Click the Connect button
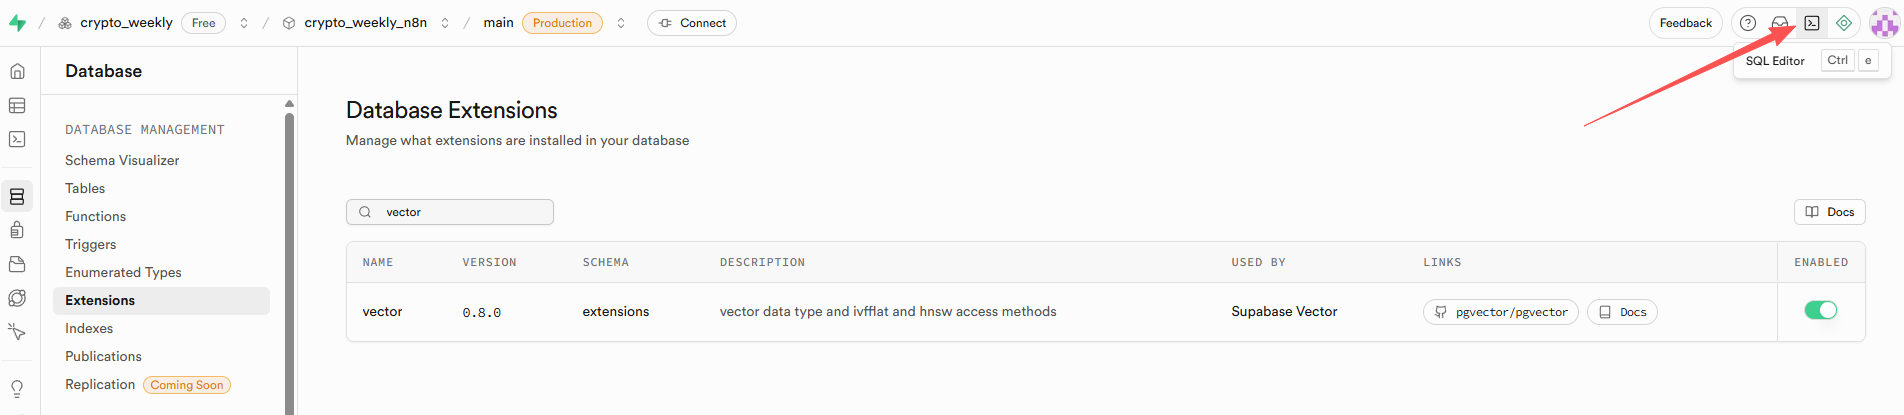This screenshot has height=415, width=1904. pos(692,23)
